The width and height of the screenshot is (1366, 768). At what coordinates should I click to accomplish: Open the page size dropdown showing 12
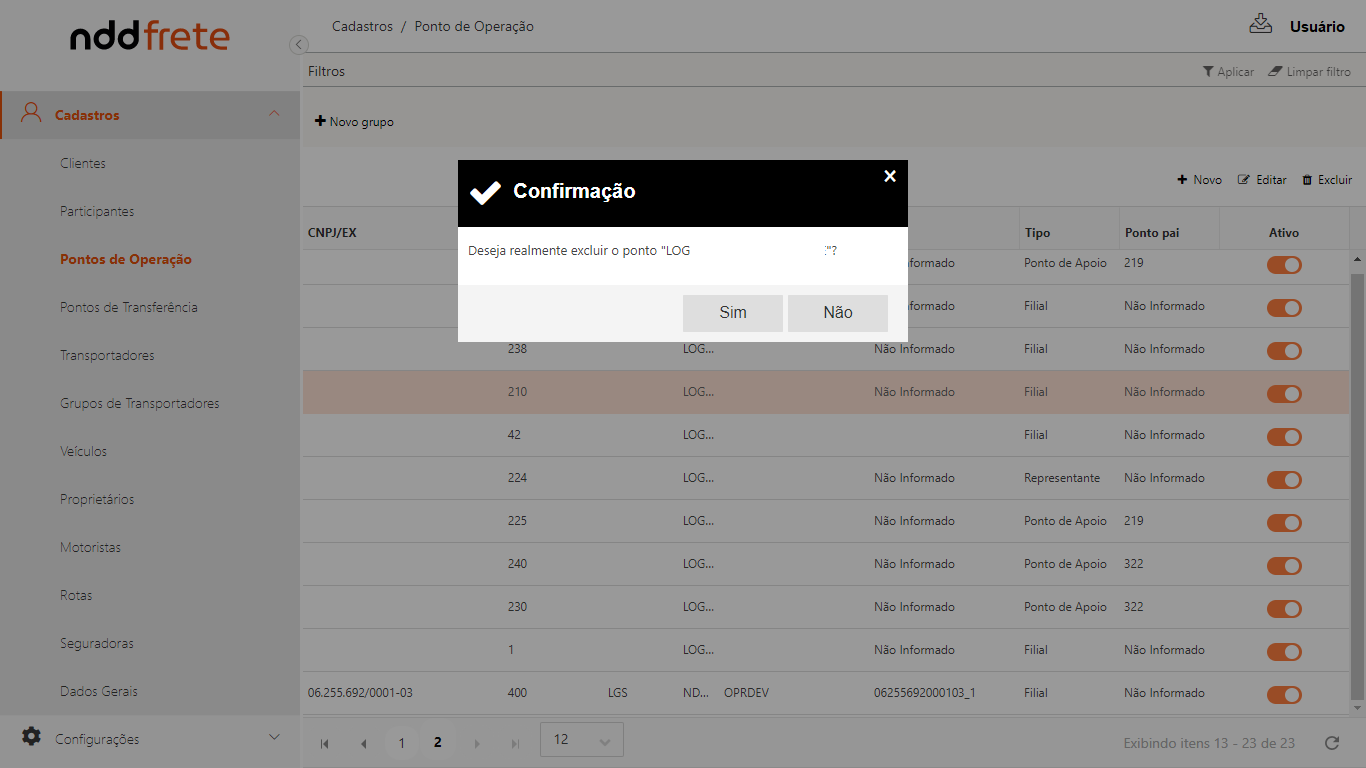(x=581, y=740)
